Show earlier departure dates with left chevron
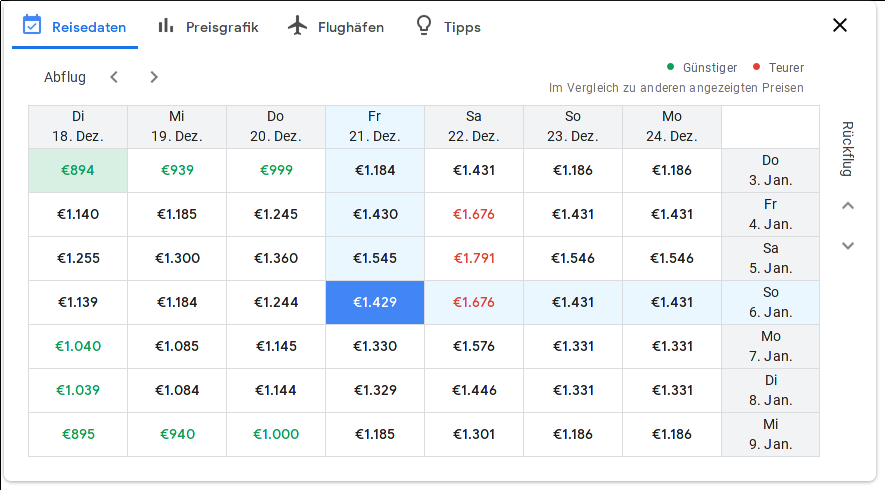The height and width of the screenshot is (490, 885). (114, 77)
